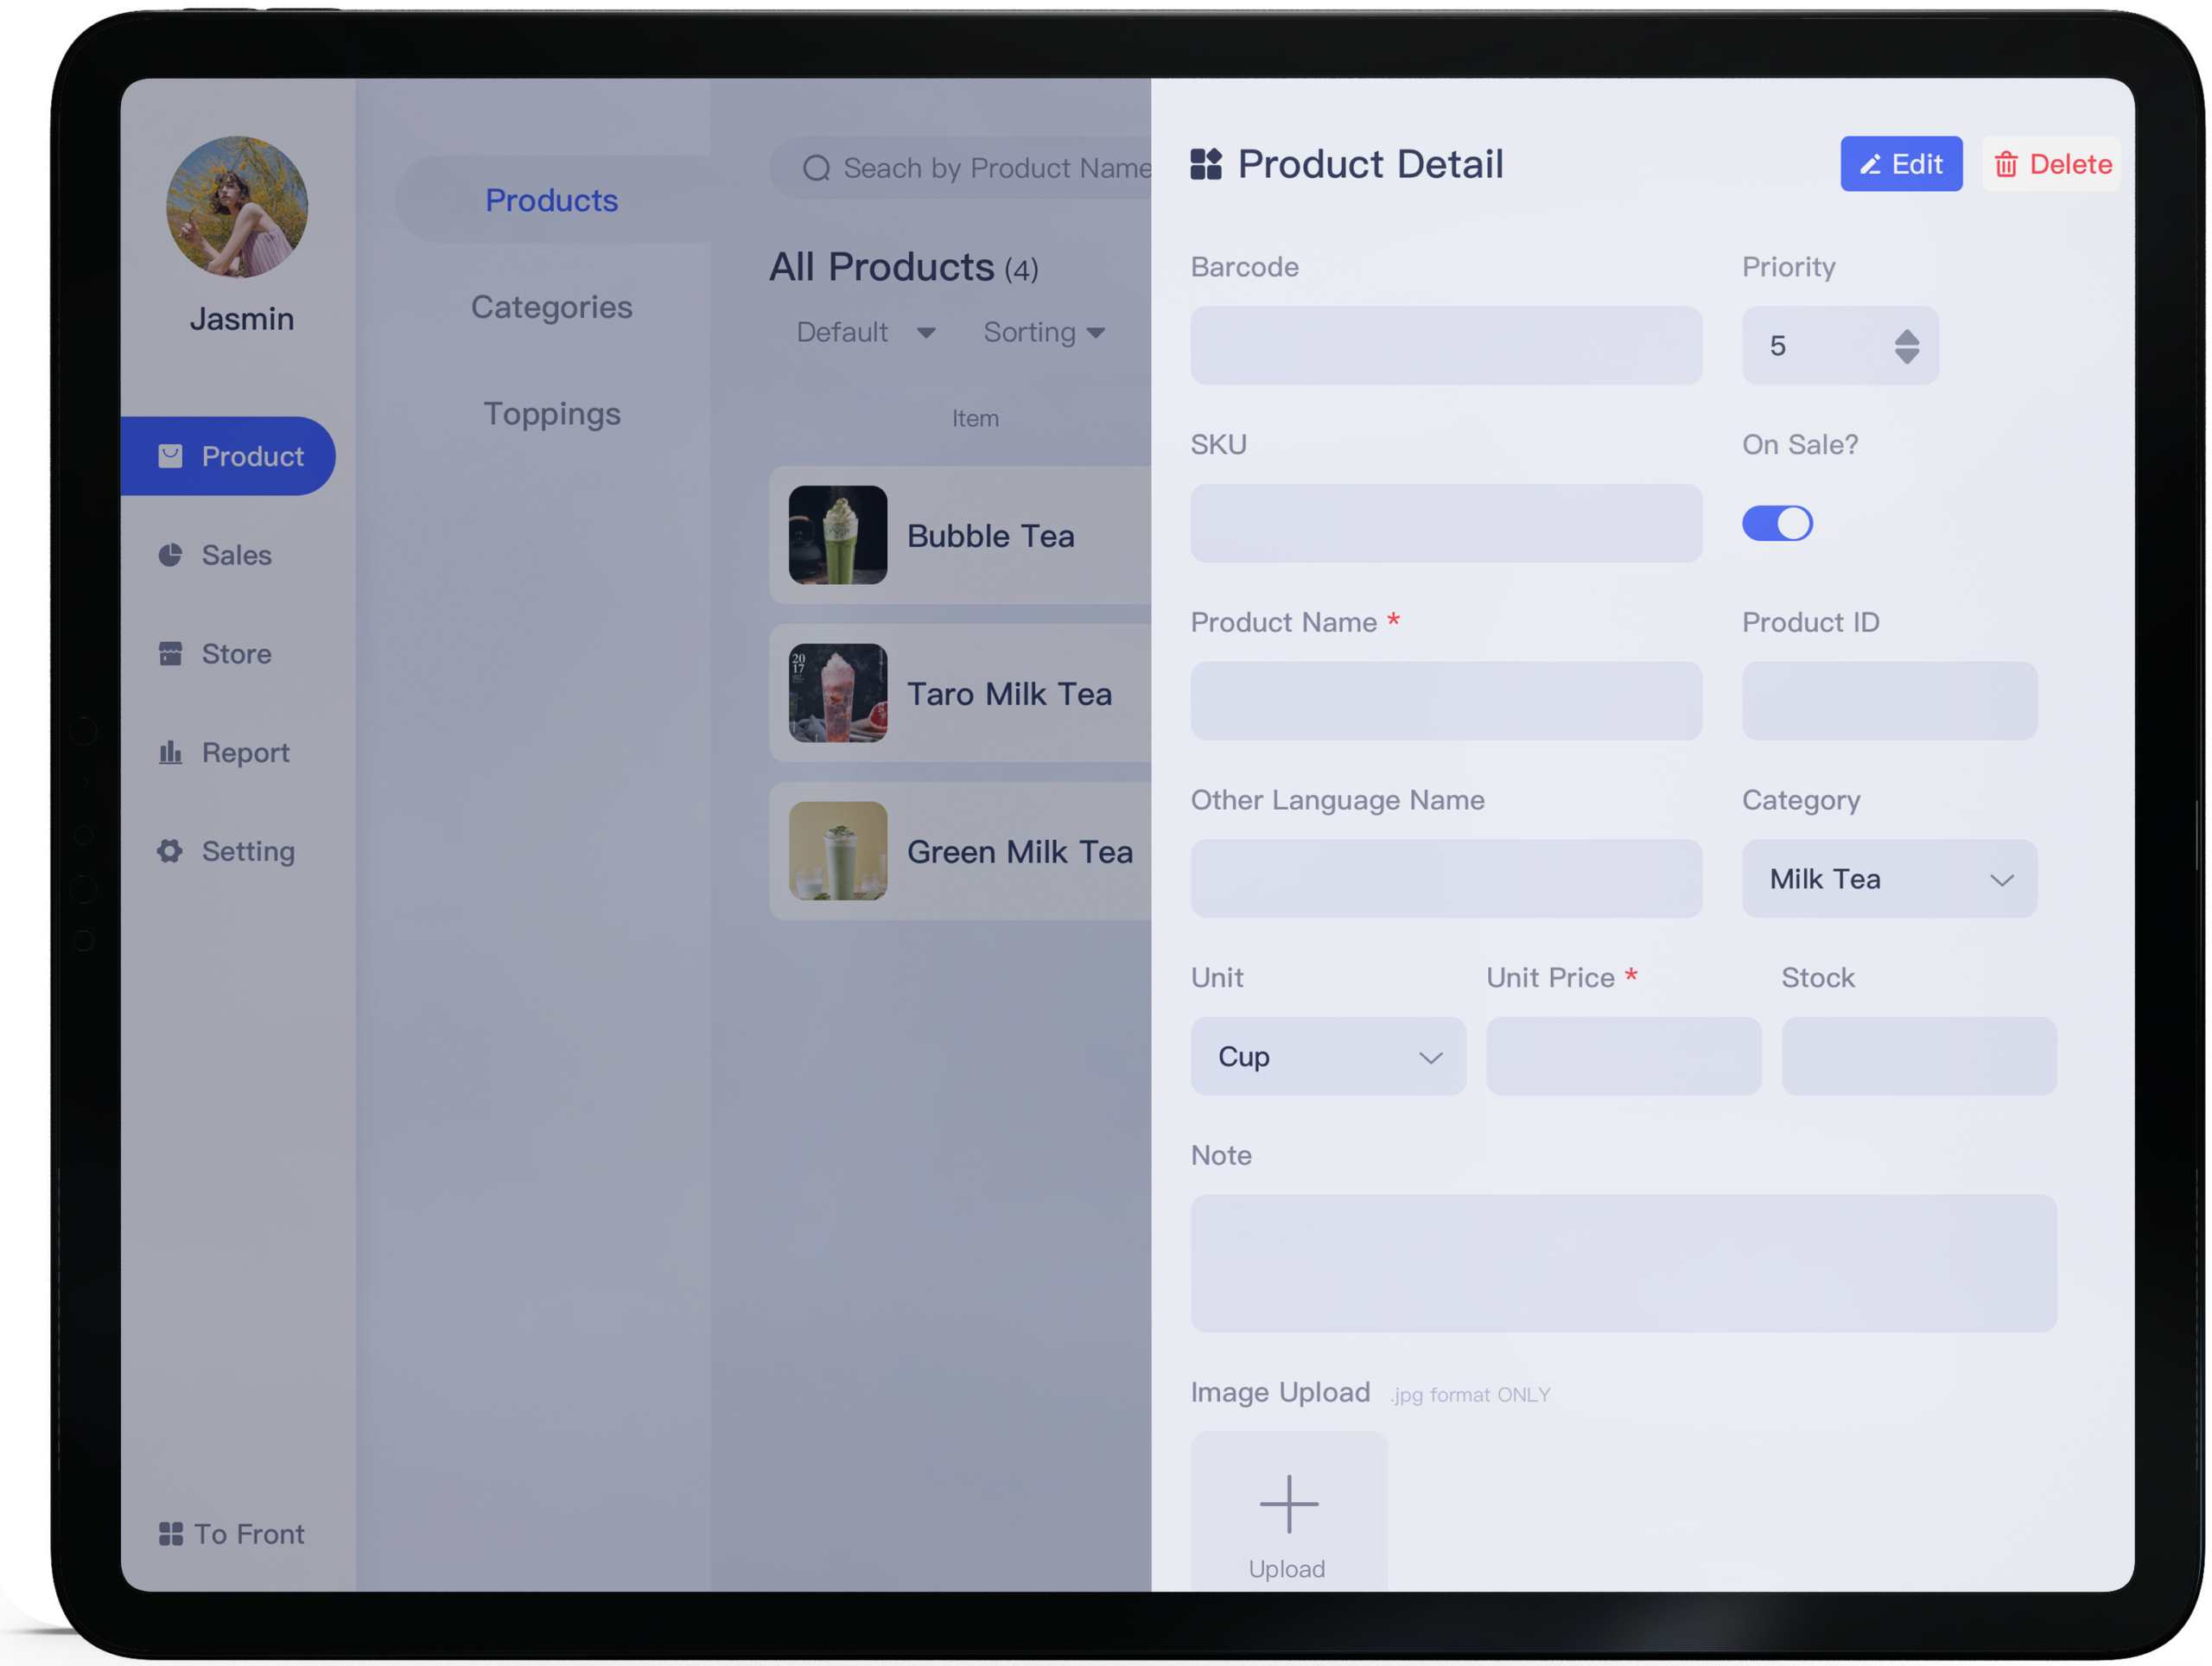2212x1666 pixels.
Task: Expand the Unit Cup dropdown
Action: coord(1327,1057)
